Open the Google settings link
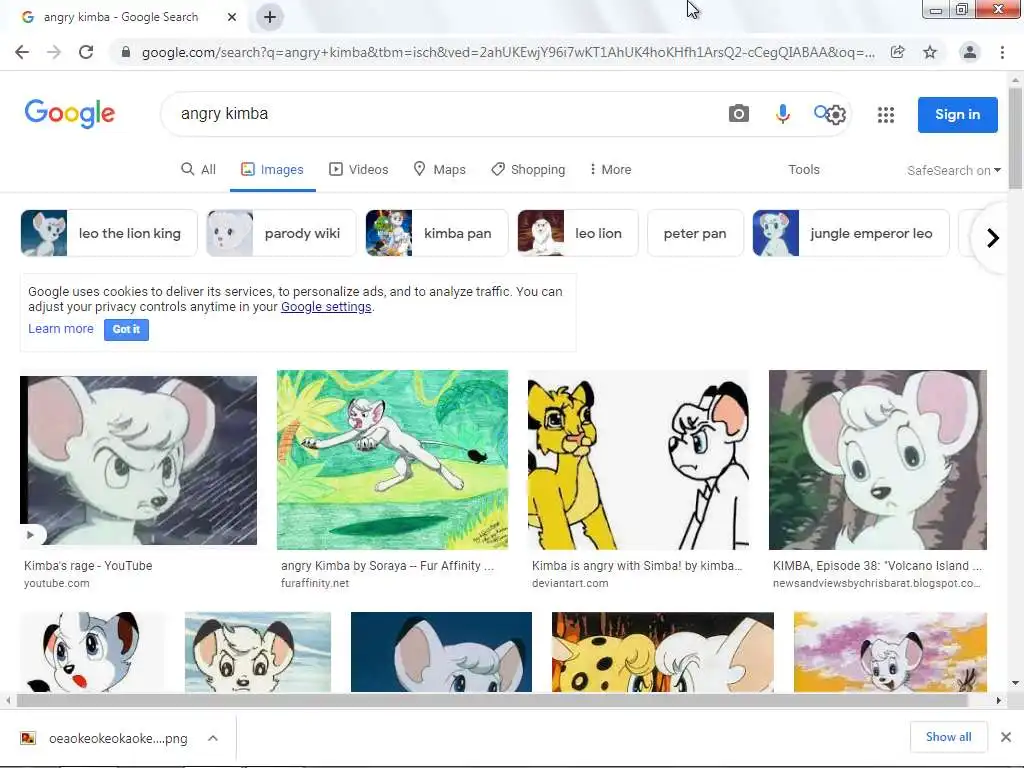The image size is (1024, 768). tap(326, 307)
